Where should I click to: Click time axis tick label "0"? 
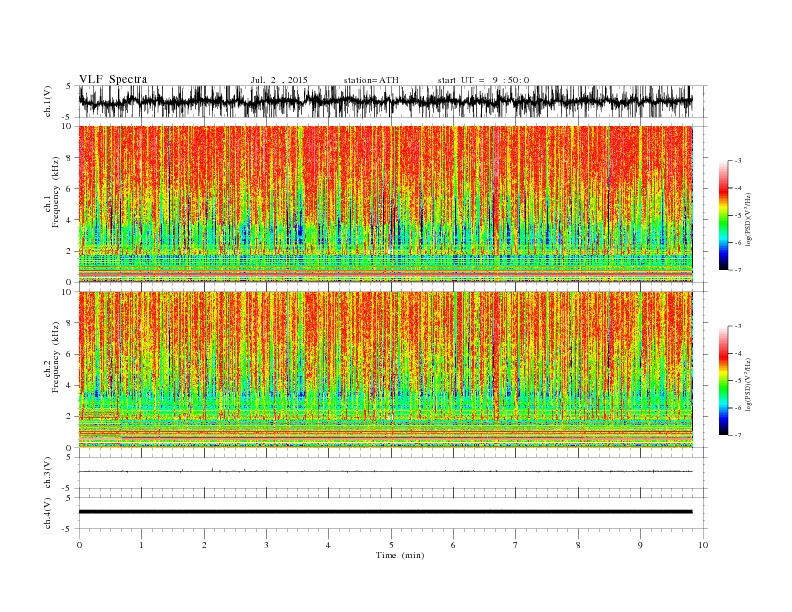click(x=79, y=545)
